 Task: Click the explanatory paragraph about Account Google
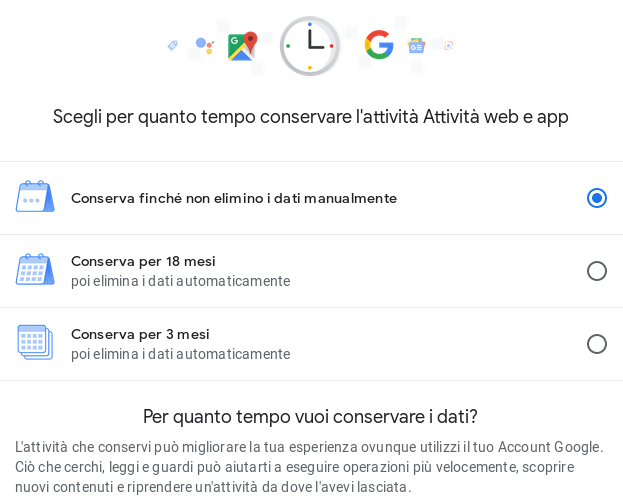tap(310, 467)
